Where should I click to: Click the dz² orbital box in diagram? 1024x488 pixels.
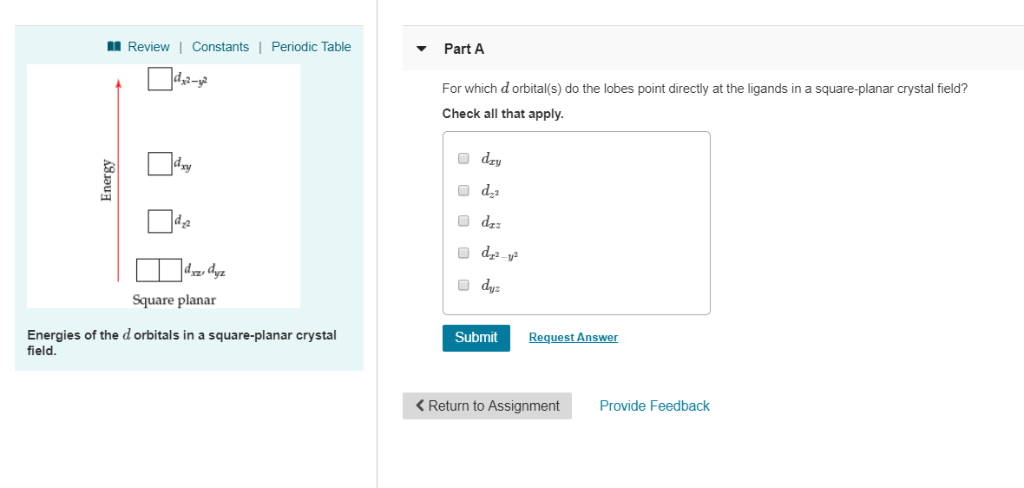[x=159, y=220]
